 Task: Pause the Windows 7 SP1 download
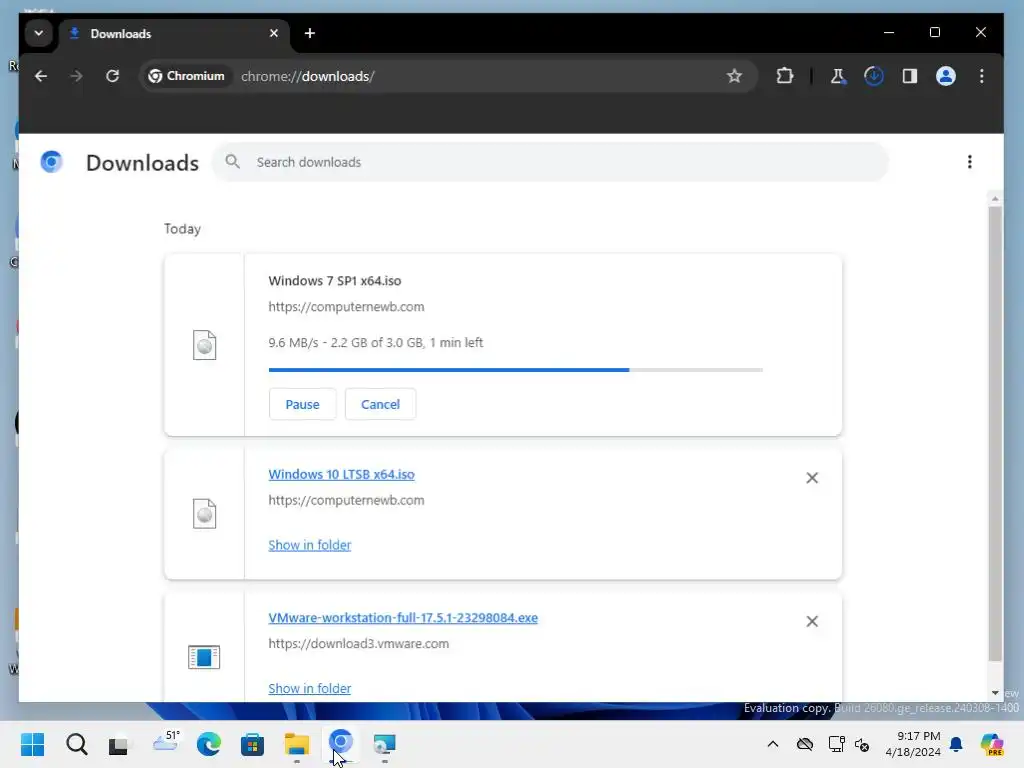coord(302,404)
